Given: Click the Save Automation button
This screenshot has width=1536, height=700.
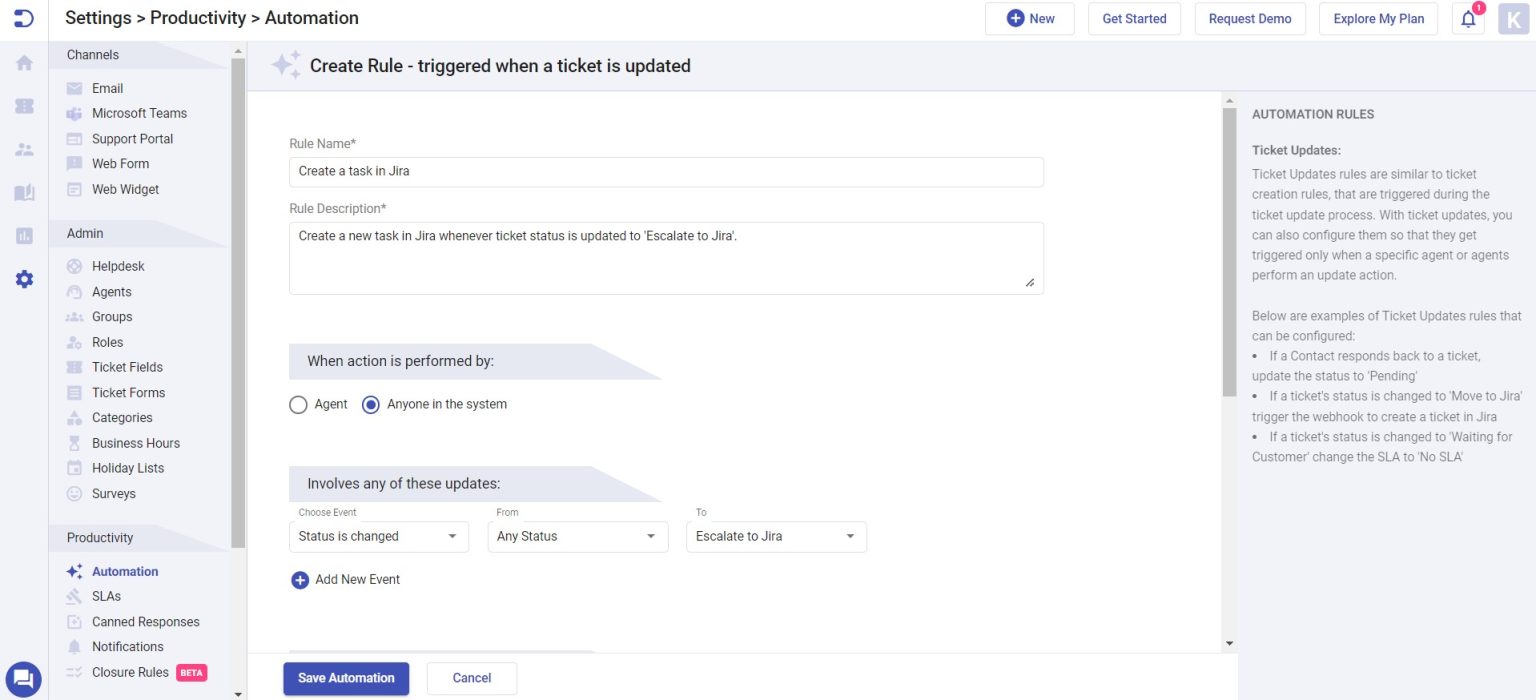Looking at the screenshot, I should pos(346,677).
